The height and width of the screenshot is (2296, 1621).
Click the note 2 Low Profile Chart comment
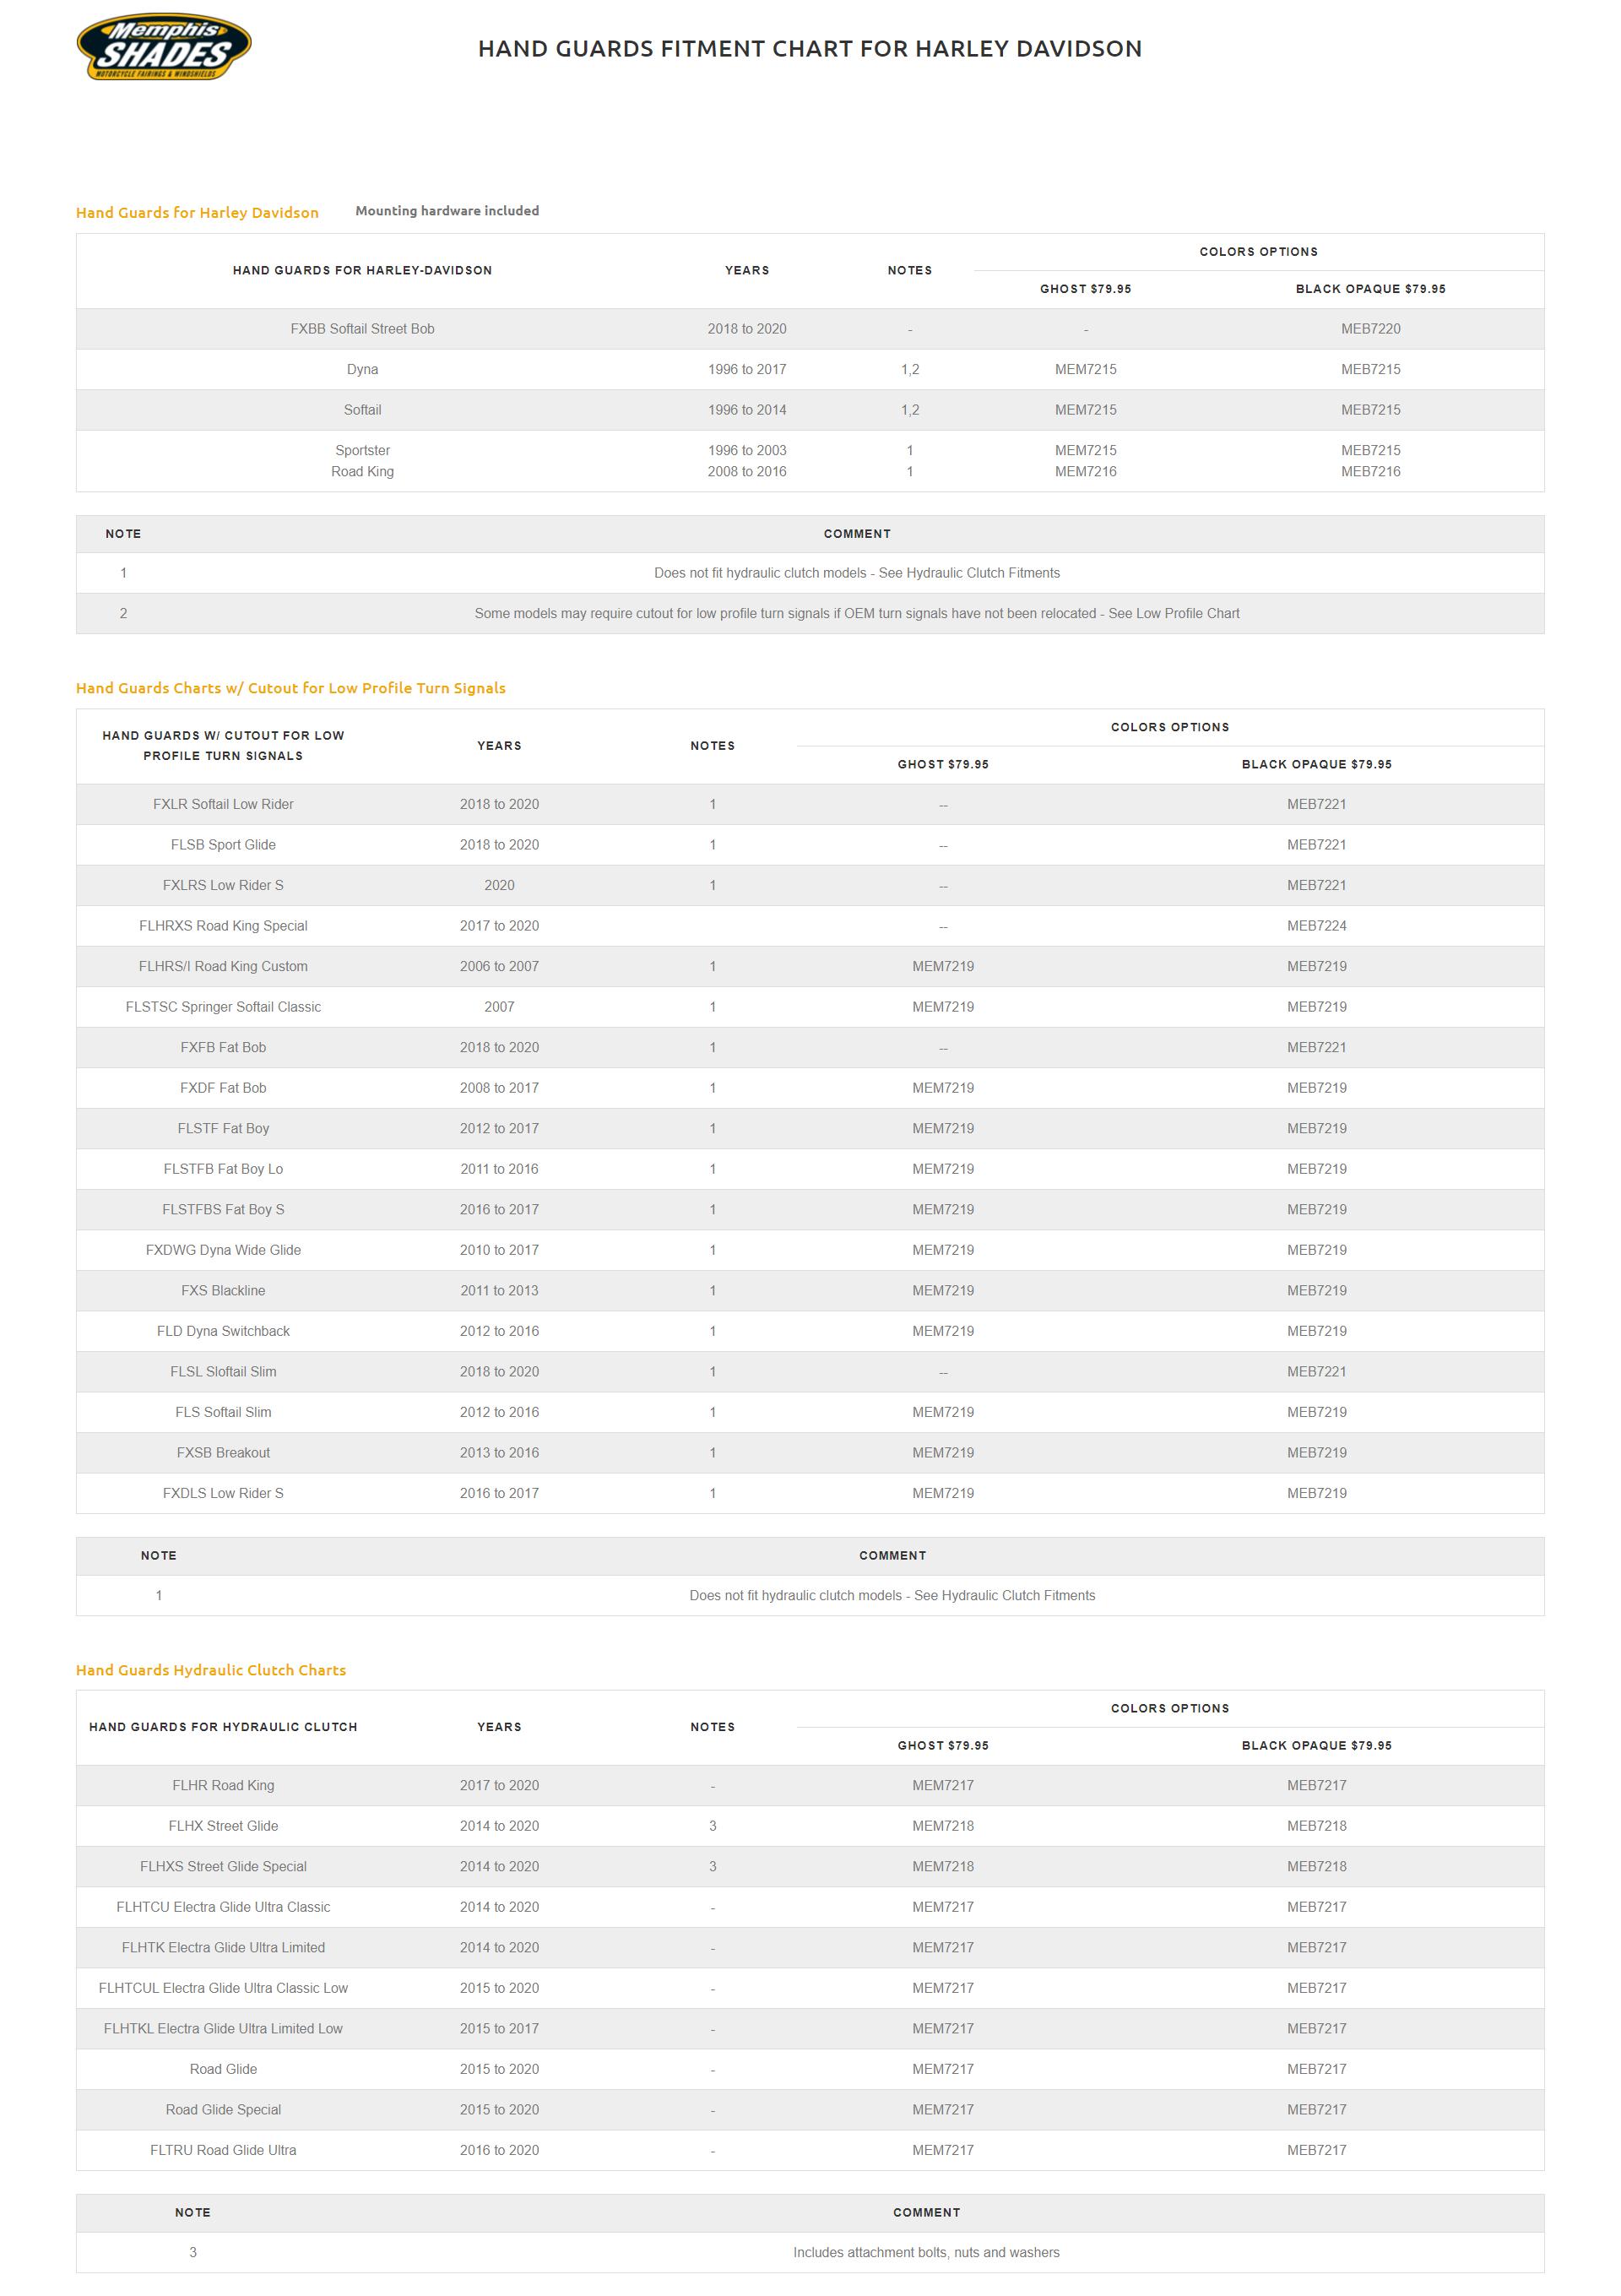point(856,614)
